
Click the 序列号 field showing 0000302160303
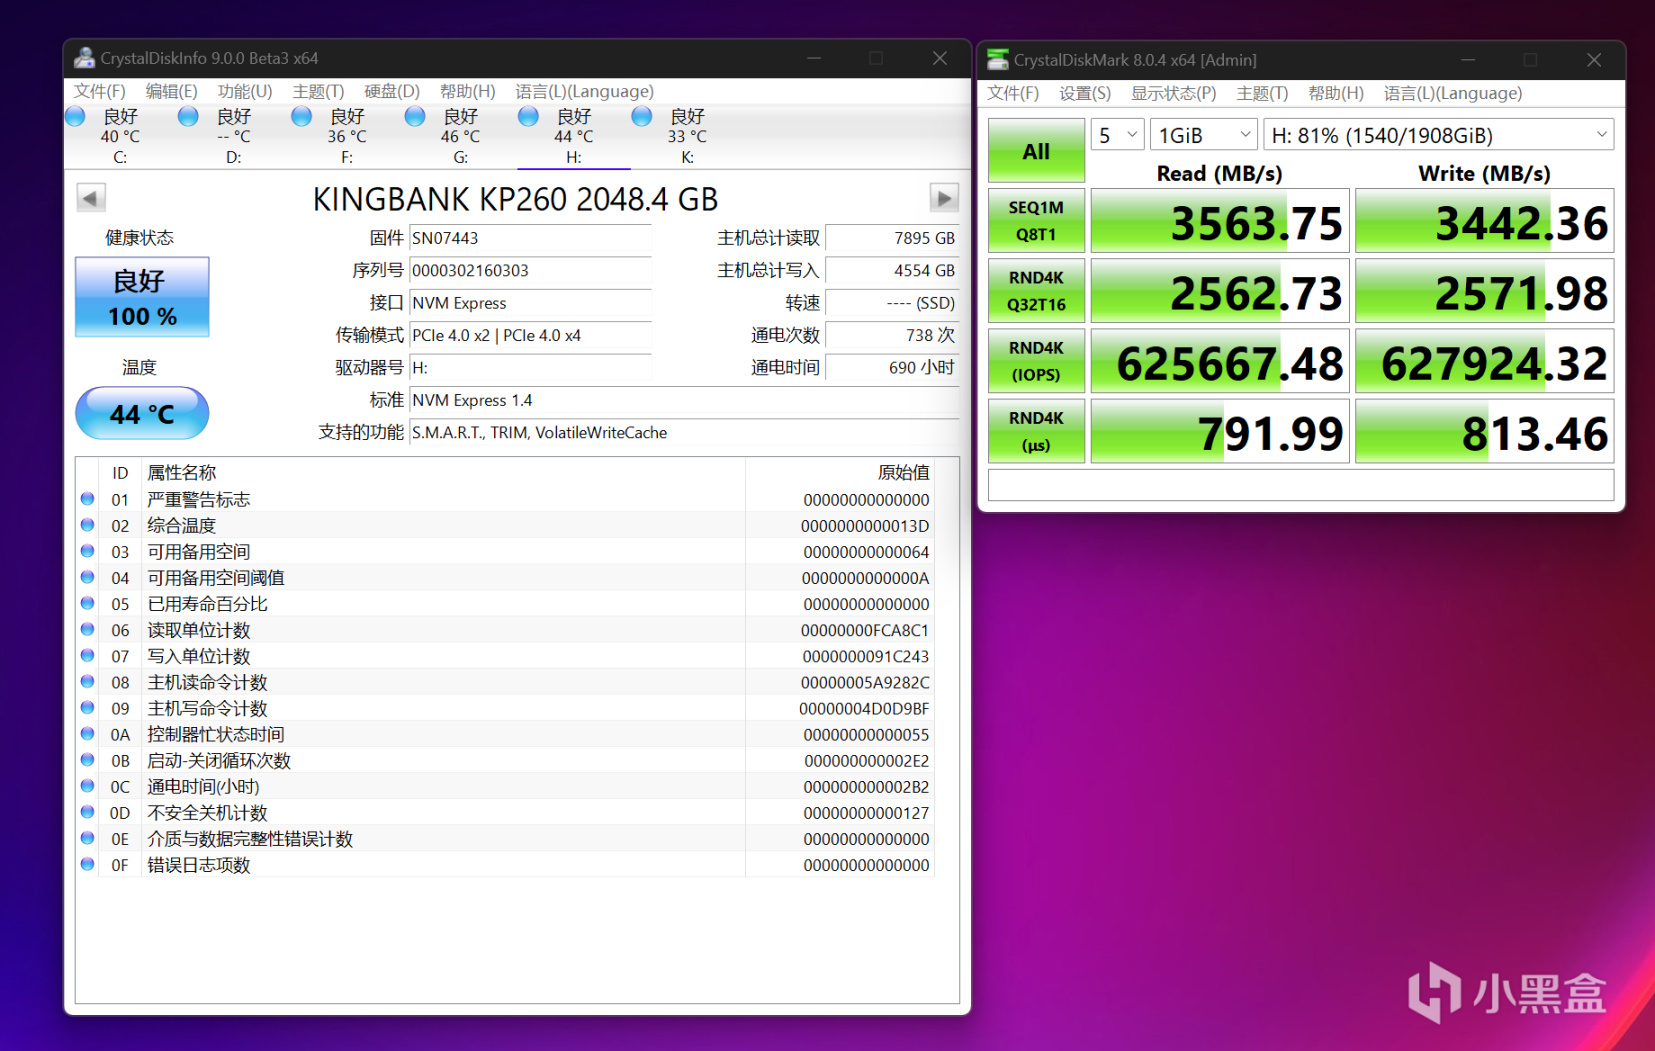[x=531, y=270]
